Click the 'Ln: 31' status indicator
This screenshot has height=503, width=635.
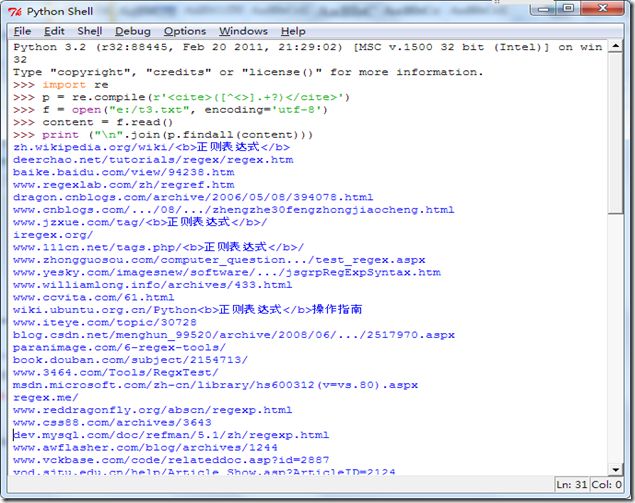(x=571, y=485)
